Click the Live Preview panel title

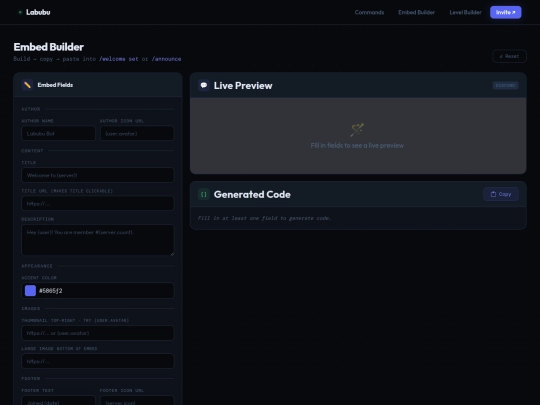[243, 85]
